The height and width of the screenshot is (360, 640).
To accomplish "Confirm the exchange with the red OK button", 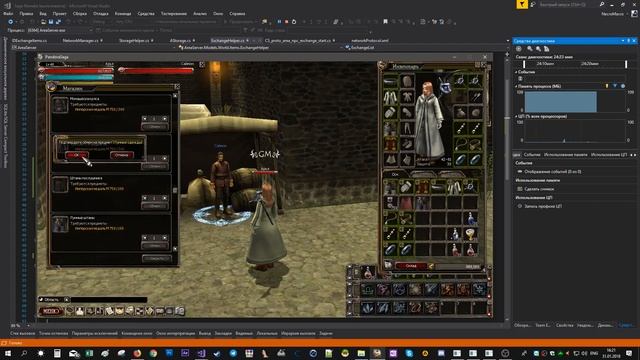I will pyautogui.click(x=76, y=155).
